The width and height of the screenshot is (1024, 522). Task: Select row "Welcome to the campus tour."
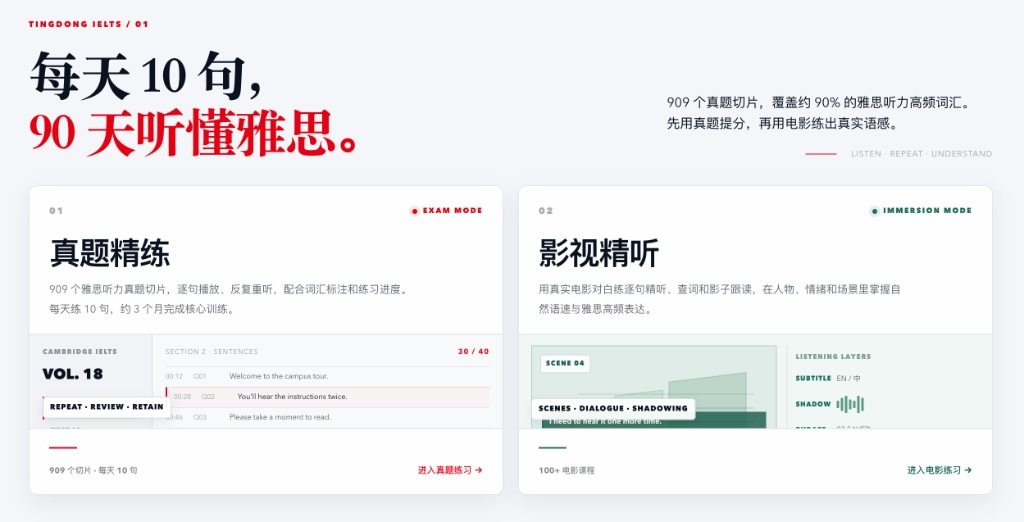point(327,376)
